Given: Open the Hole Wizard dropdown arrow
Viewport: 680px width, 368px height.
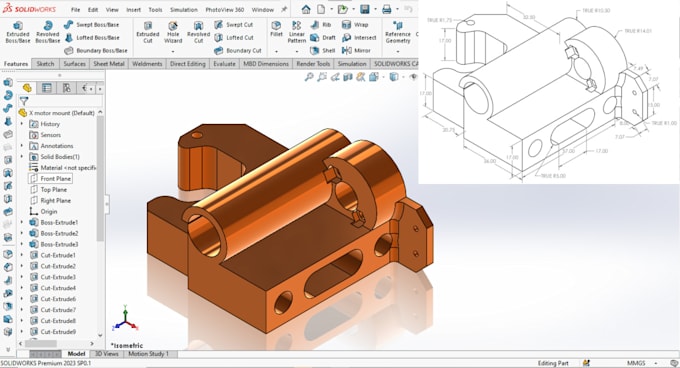Looking at the screenshot, I should tap(173, 52).
